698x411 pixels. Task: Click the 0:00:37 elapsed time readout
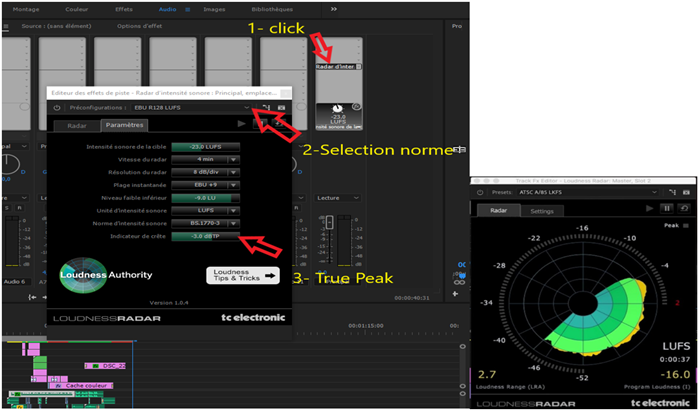[677, 359]
